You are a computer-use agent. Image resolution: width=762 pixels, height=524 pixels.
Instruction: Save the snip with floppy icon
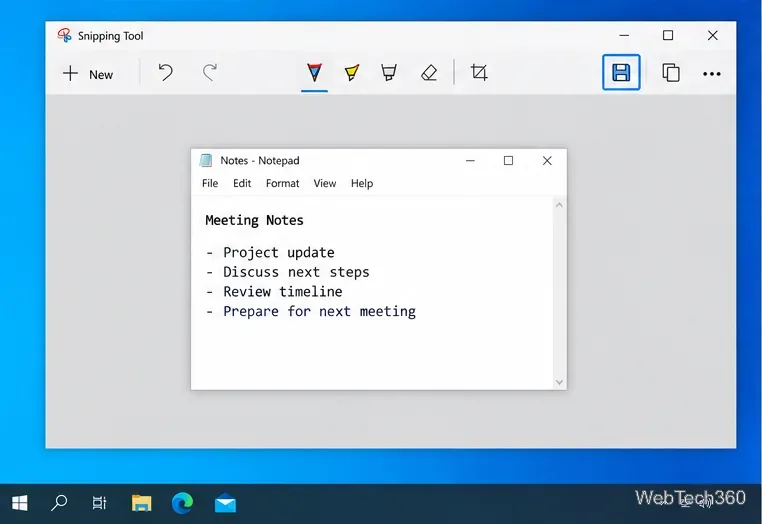[621, 72]
